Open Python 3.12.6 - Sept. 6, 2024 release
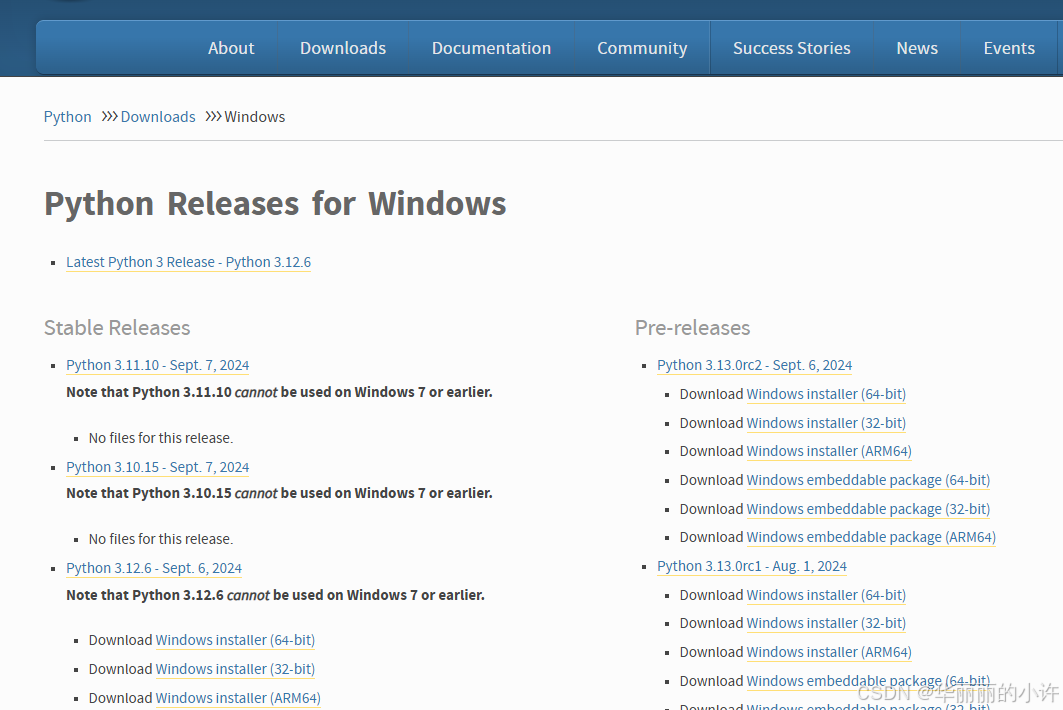Image resolution: width=1063 pixels, height=710 pixels. [x=154, y=568]
